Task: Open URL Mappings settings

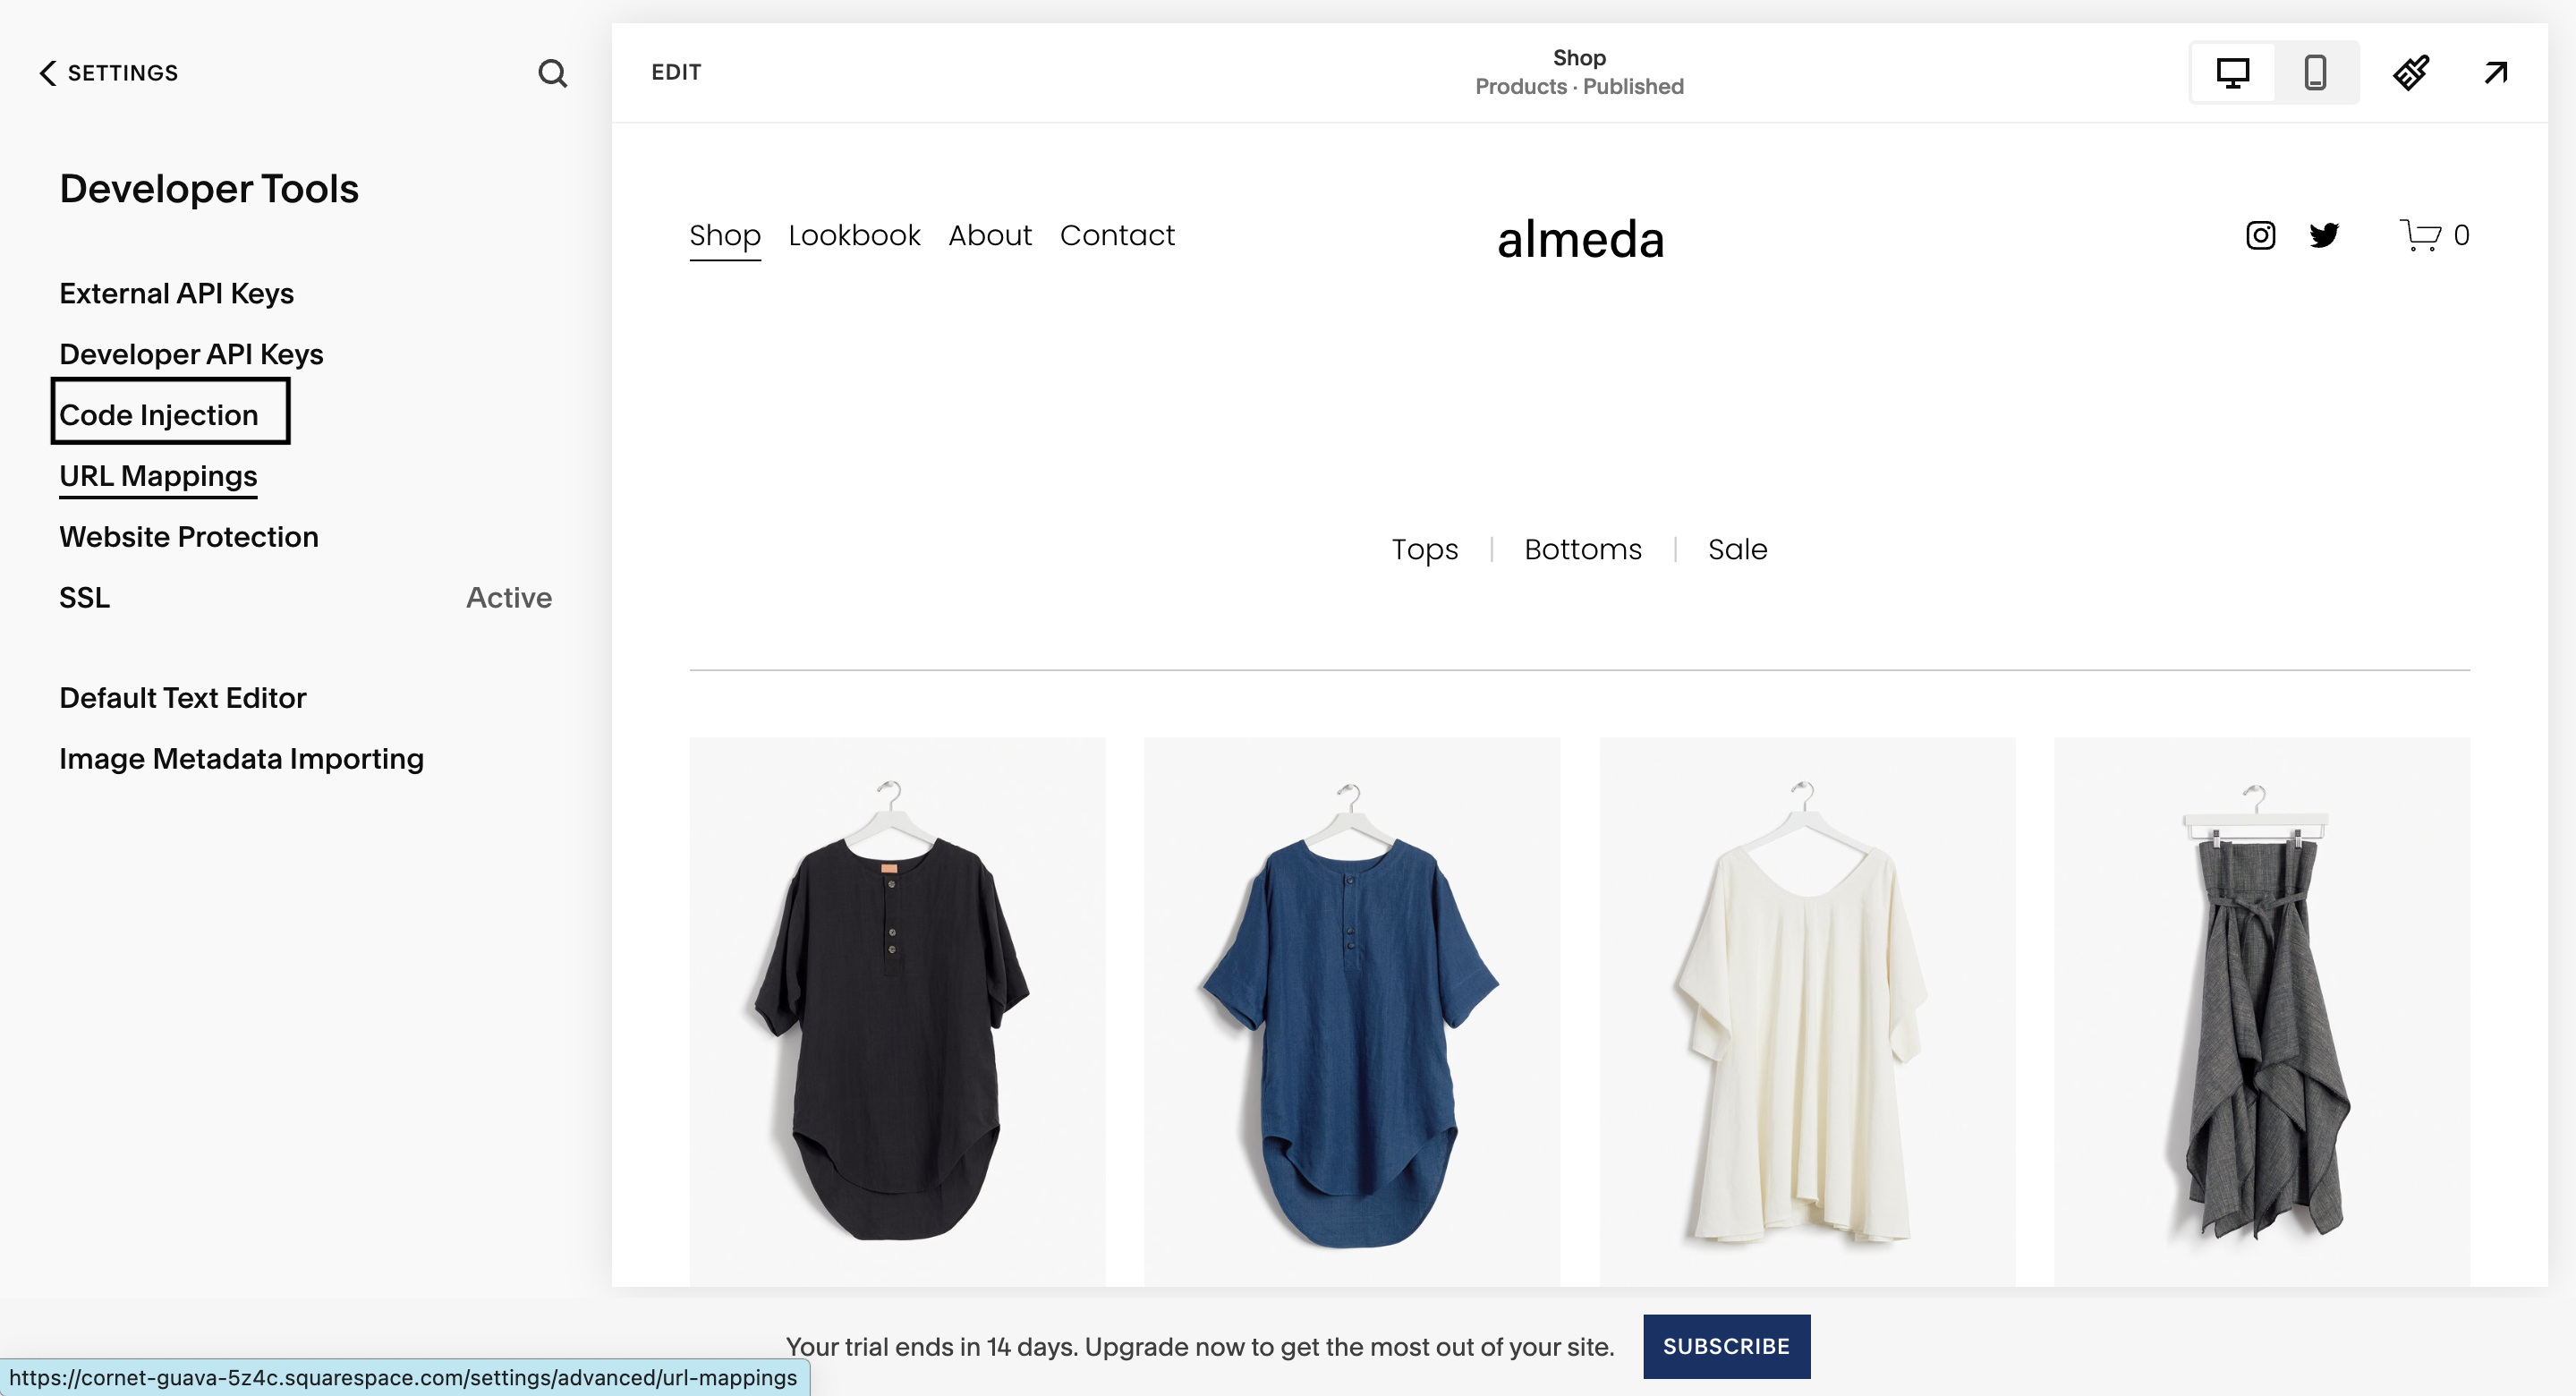Action: 158,476
